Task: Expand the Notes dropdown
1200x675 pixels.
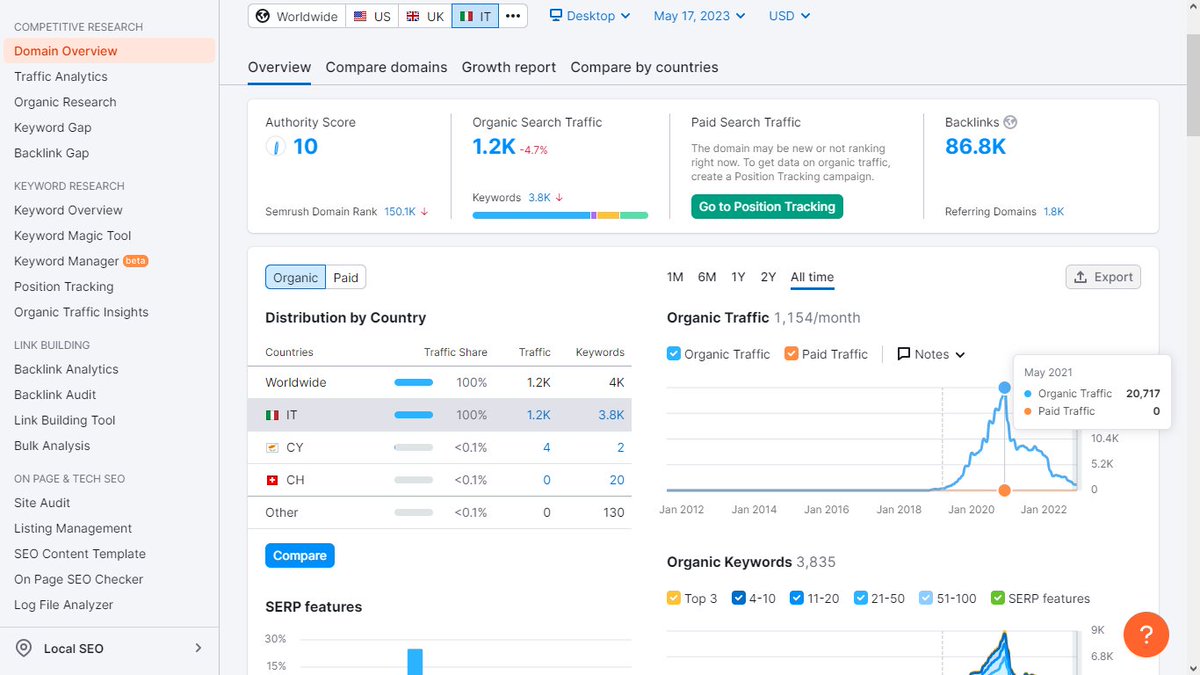Action: (932, 354)
